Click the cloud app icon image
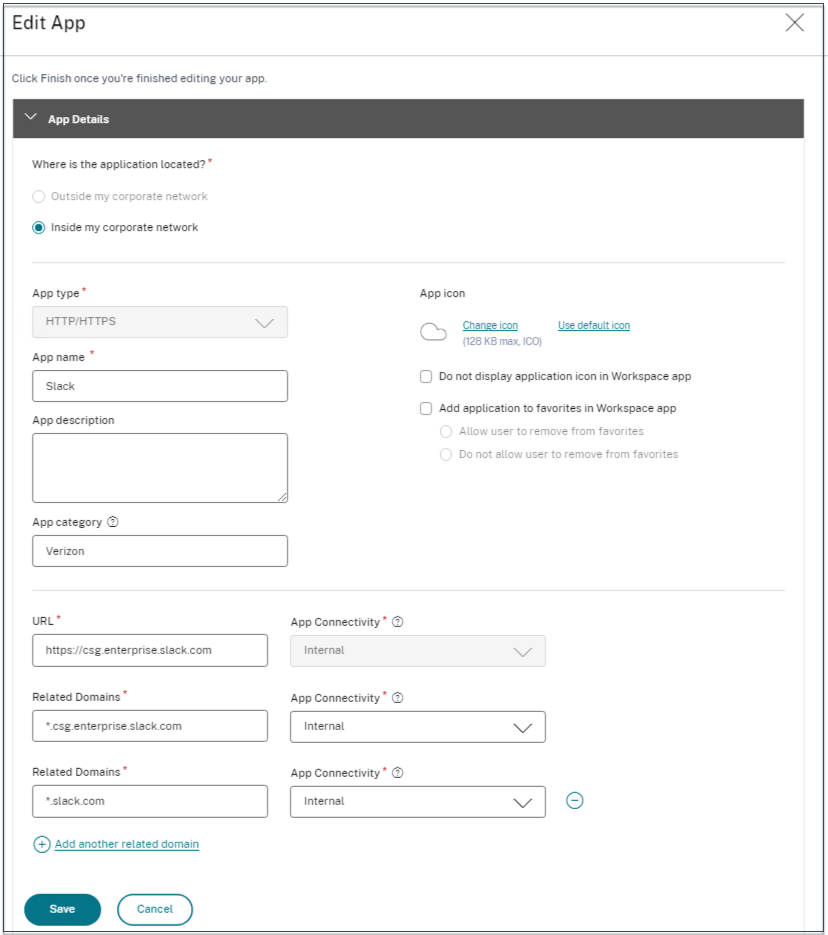The height and width of the screenshot is (935, 828). click(433, 333)
